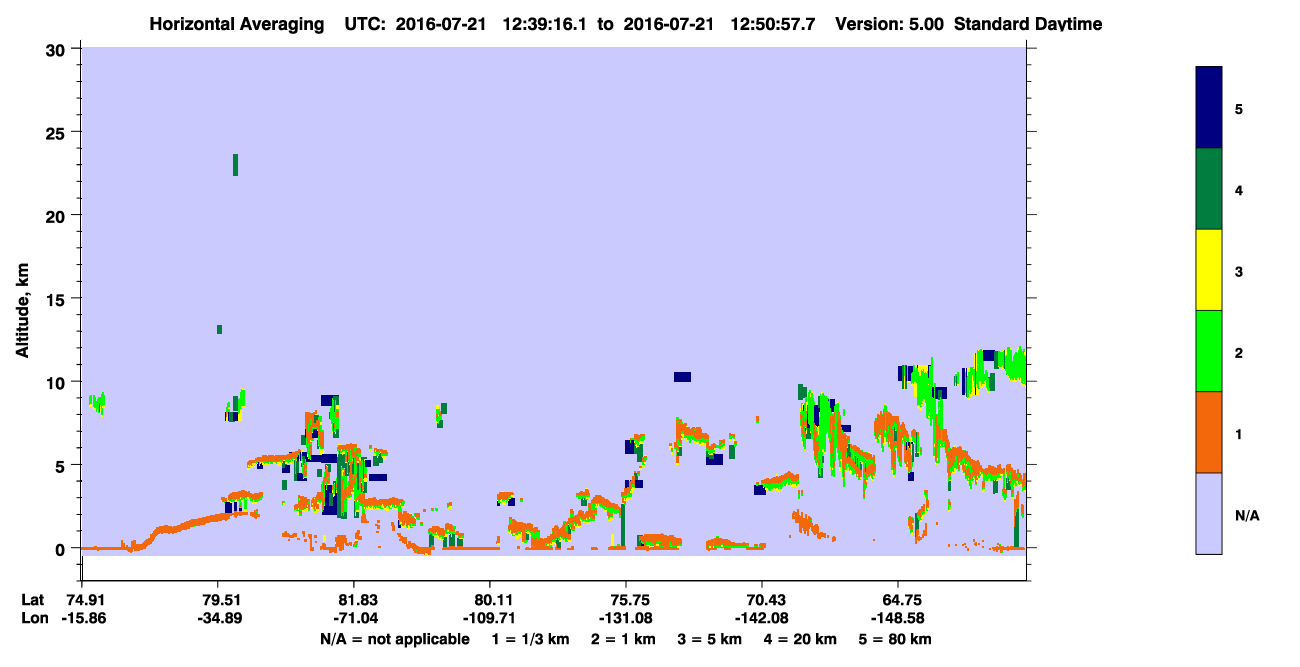
Task: Click the '2 = 1 km' legend entry
Action: [x=625, y=639]
